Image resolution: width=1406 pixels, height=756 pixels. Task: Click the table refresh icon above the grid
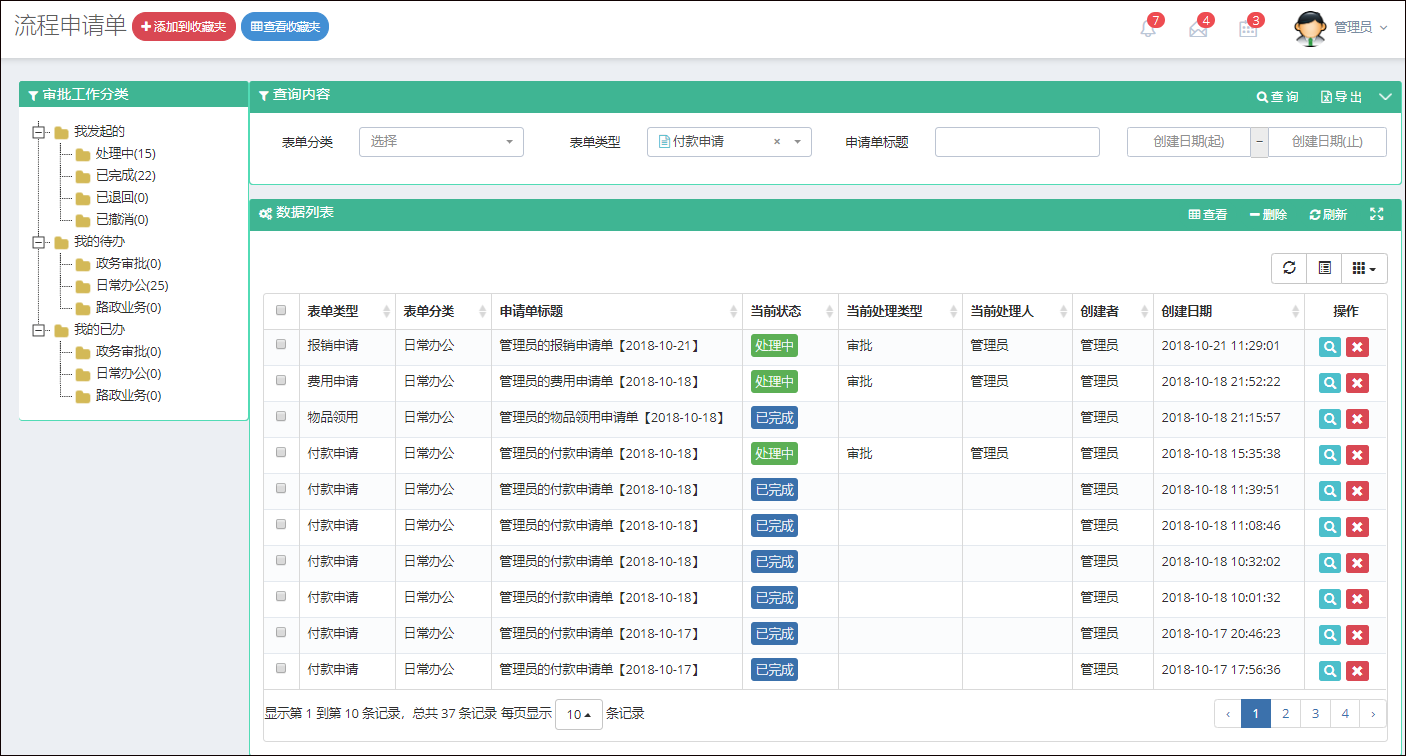click(x=1289, y=268)
